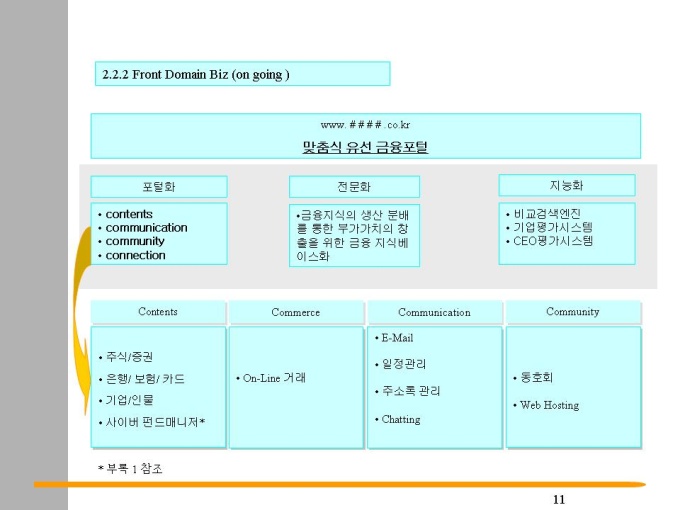The height and width of the screenshot is (510, 680).
Task: Click the 2.2.2 Front Domain Biz title box
Action: click(x=242, y=74)
